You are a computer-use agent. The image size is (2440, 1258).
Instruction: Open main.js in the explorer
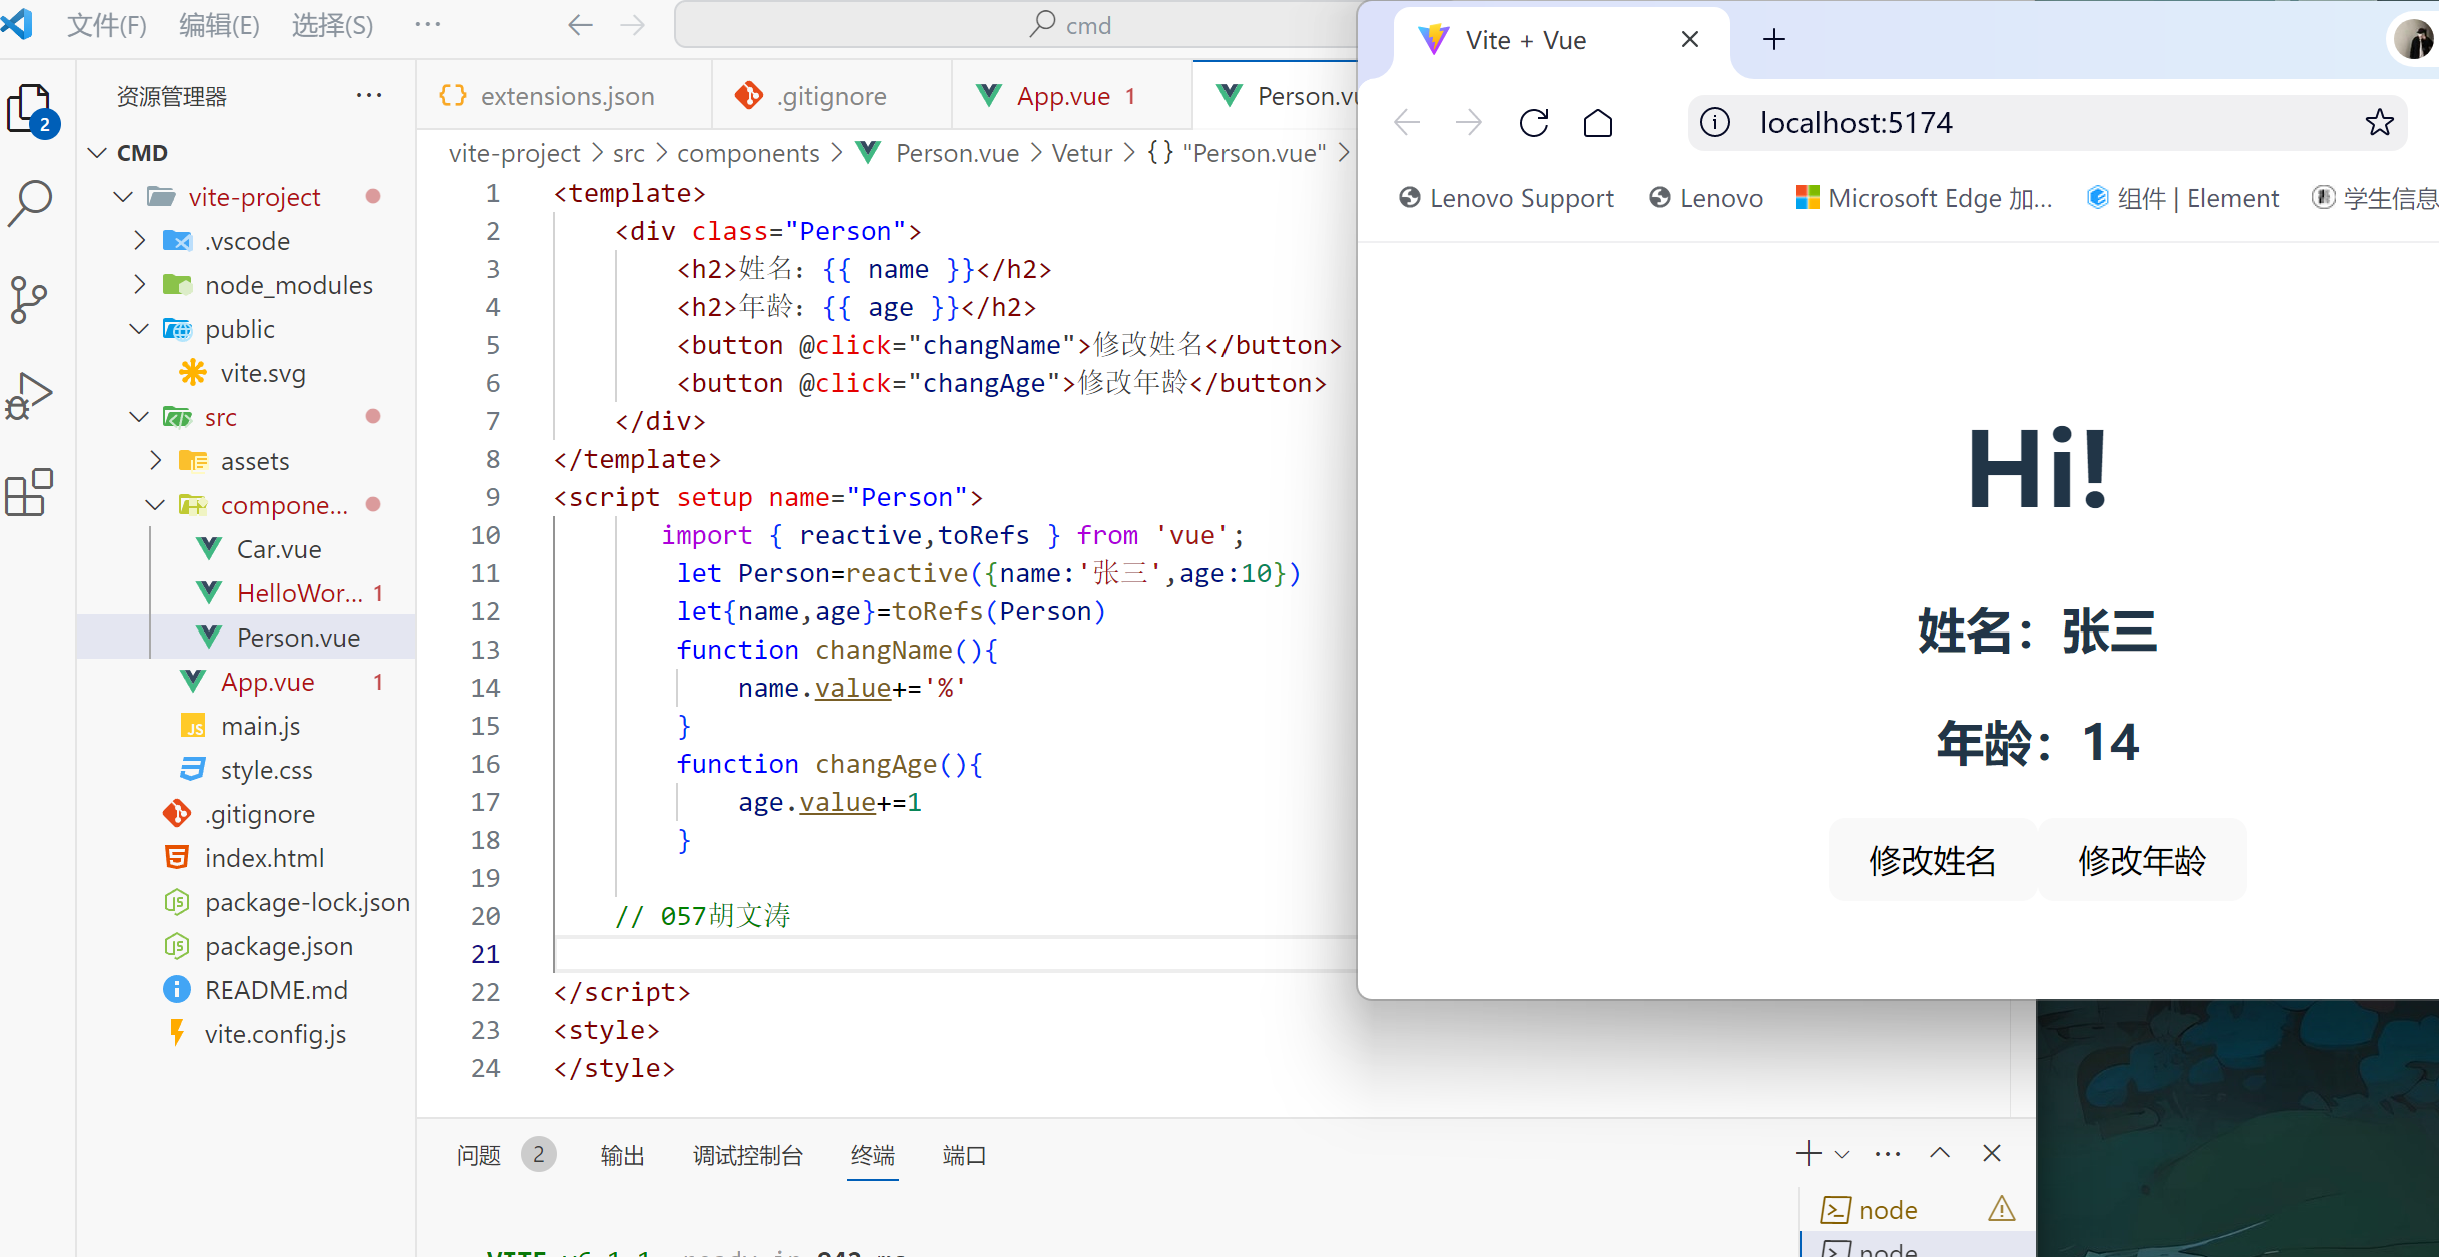(260, 726)
